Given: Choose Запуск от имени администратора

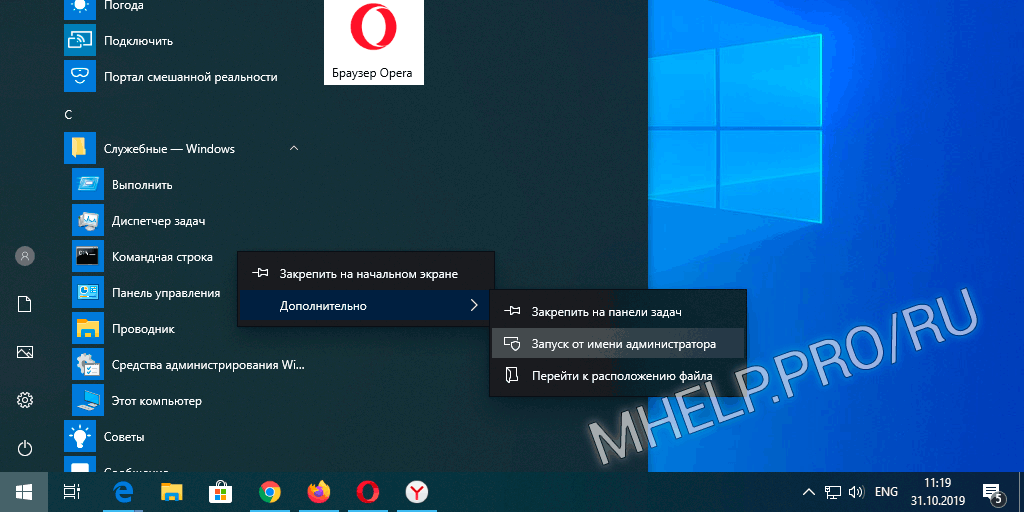Looking at the screenshot, I should [617, 344].
